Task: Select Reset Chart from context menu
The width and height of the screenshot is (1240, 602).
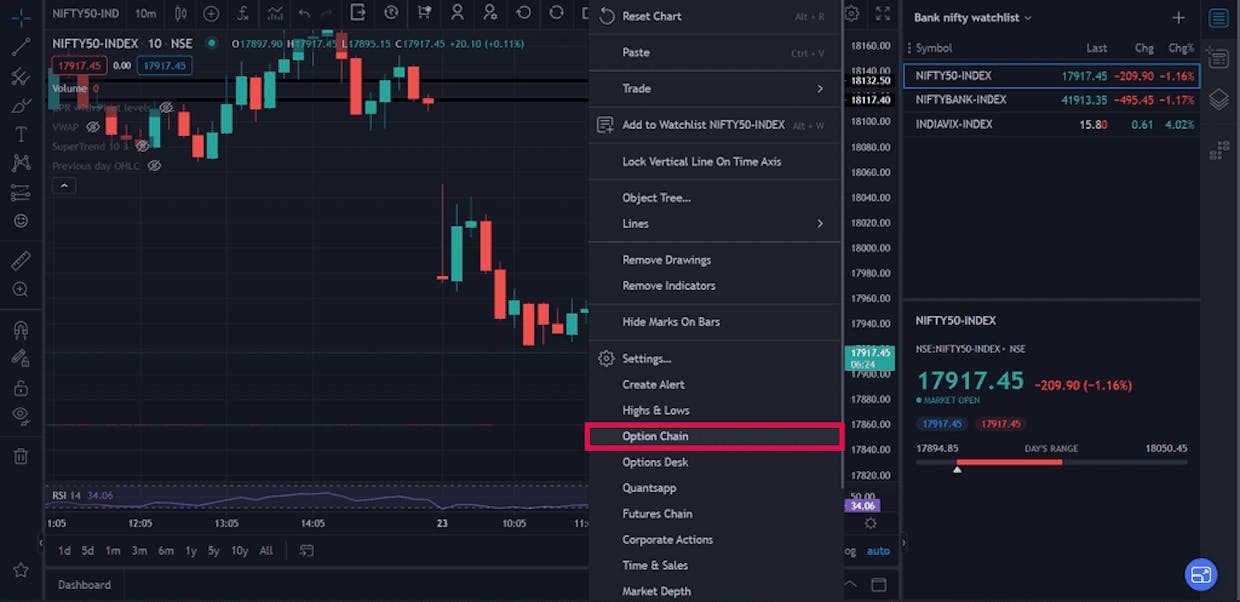Action: (715, 16)
